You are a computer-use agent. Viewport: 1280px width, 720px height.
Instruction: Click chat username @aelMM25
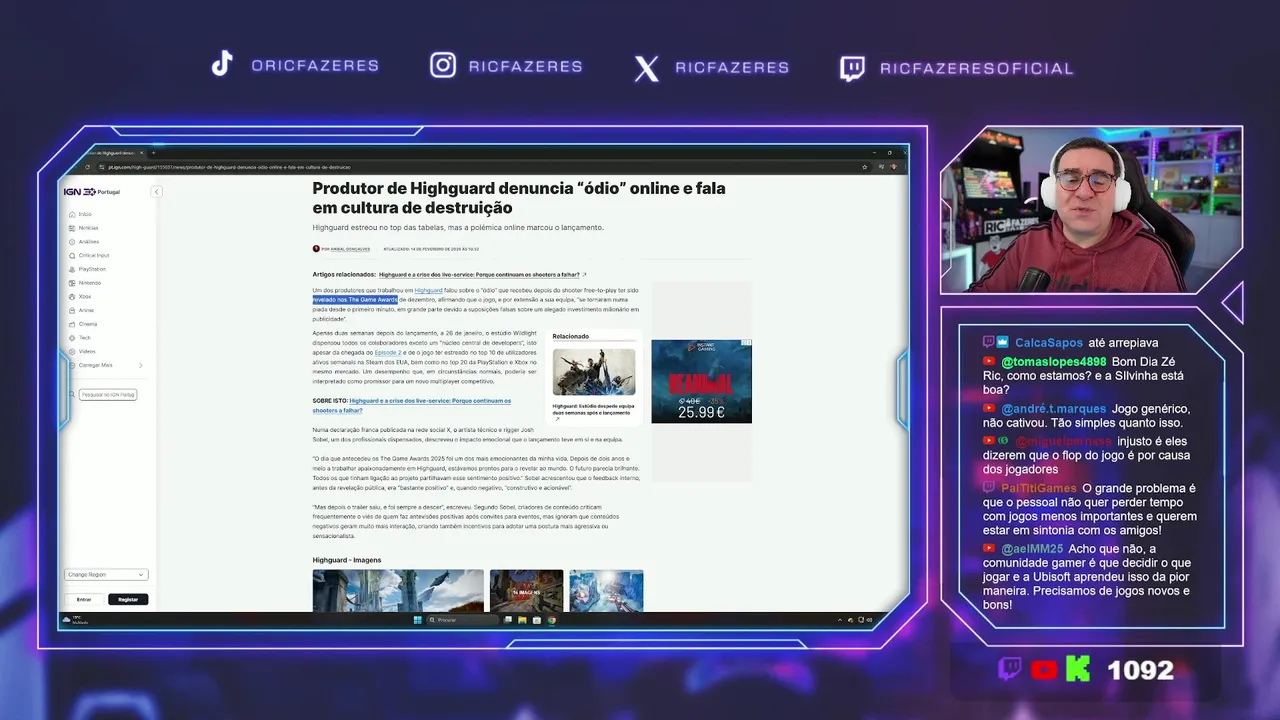1032,549
